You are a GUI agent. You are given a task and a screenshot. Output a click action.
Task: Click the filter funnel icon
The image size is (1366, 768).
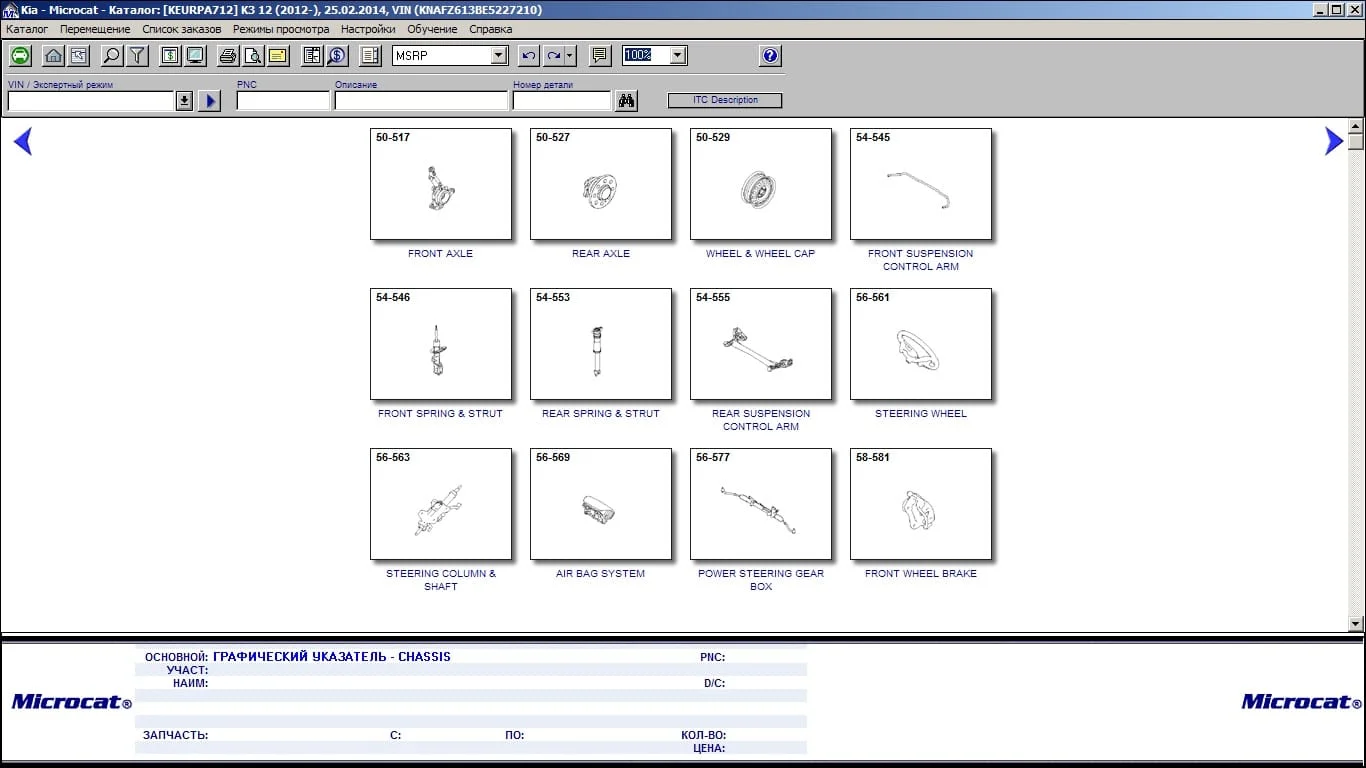(x=138, y=56)
